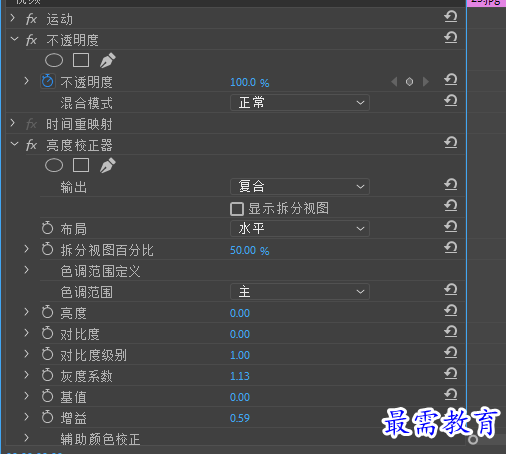Expand the 对比度 parameter row
The width and height of the screenshot is (506, 454).
27,333
